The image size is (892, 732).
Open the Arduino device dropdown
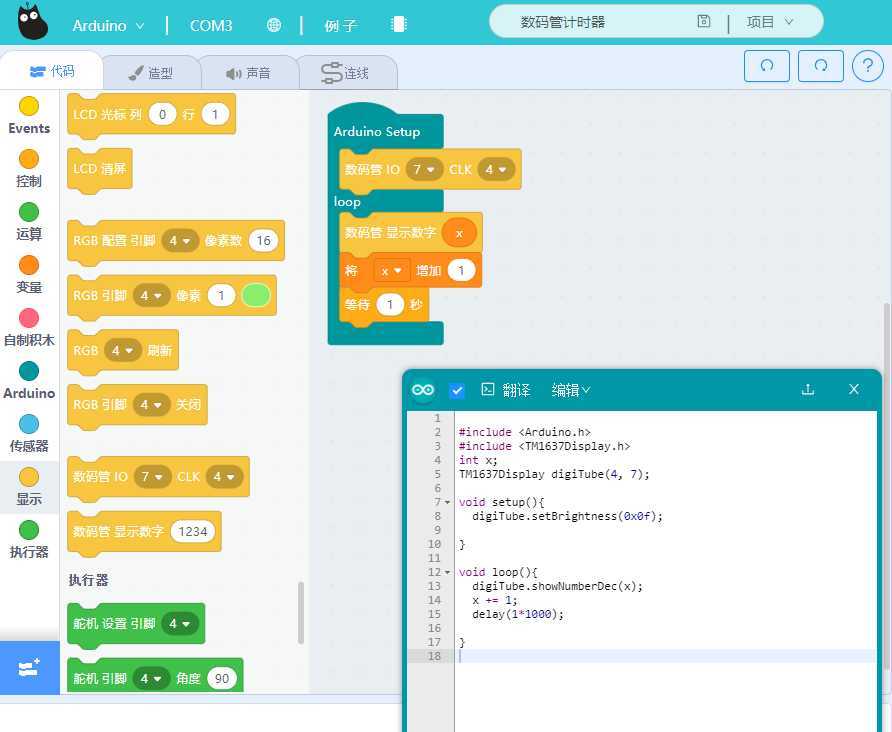[x=108, y=26]
